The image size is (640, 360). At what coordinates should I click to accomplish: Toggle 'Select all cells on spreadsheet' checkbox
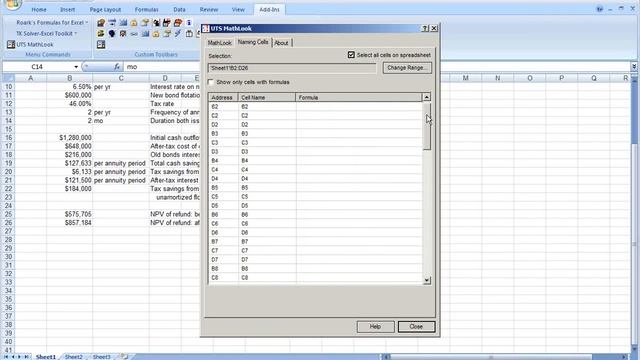pyautogui.click(x=351, y=55)
